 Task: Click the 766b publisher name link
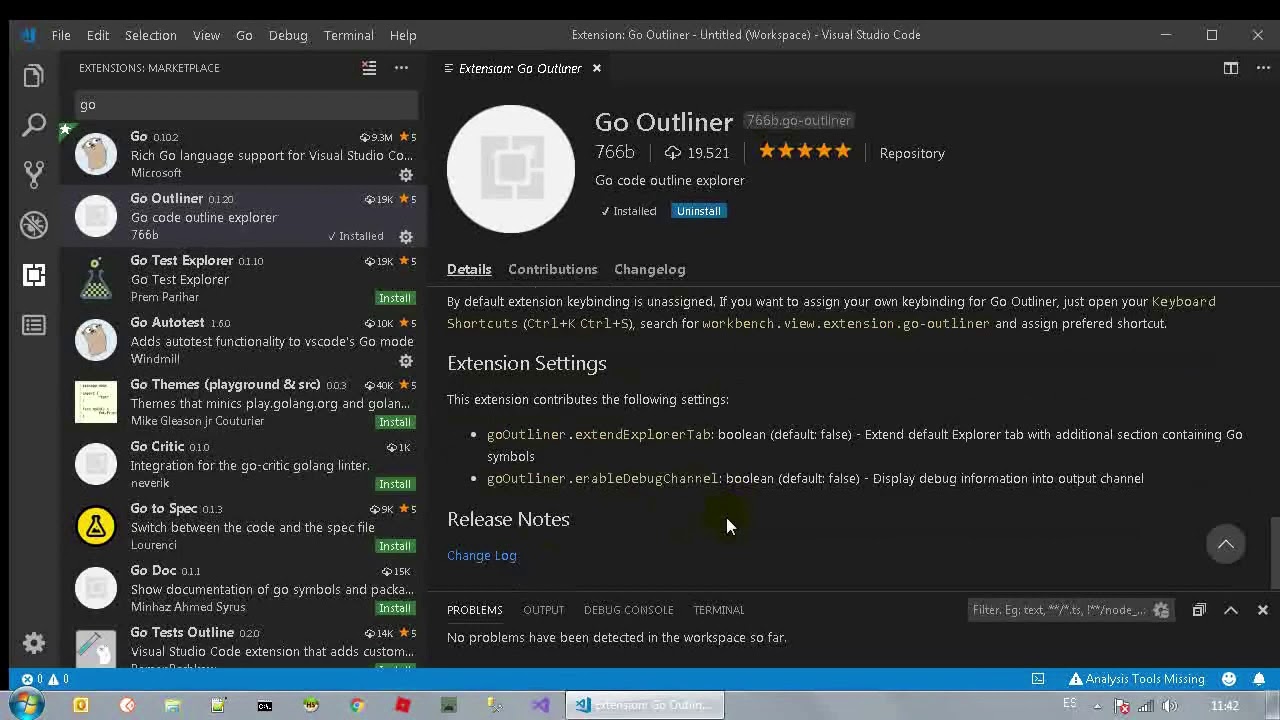tap(615, 152)
